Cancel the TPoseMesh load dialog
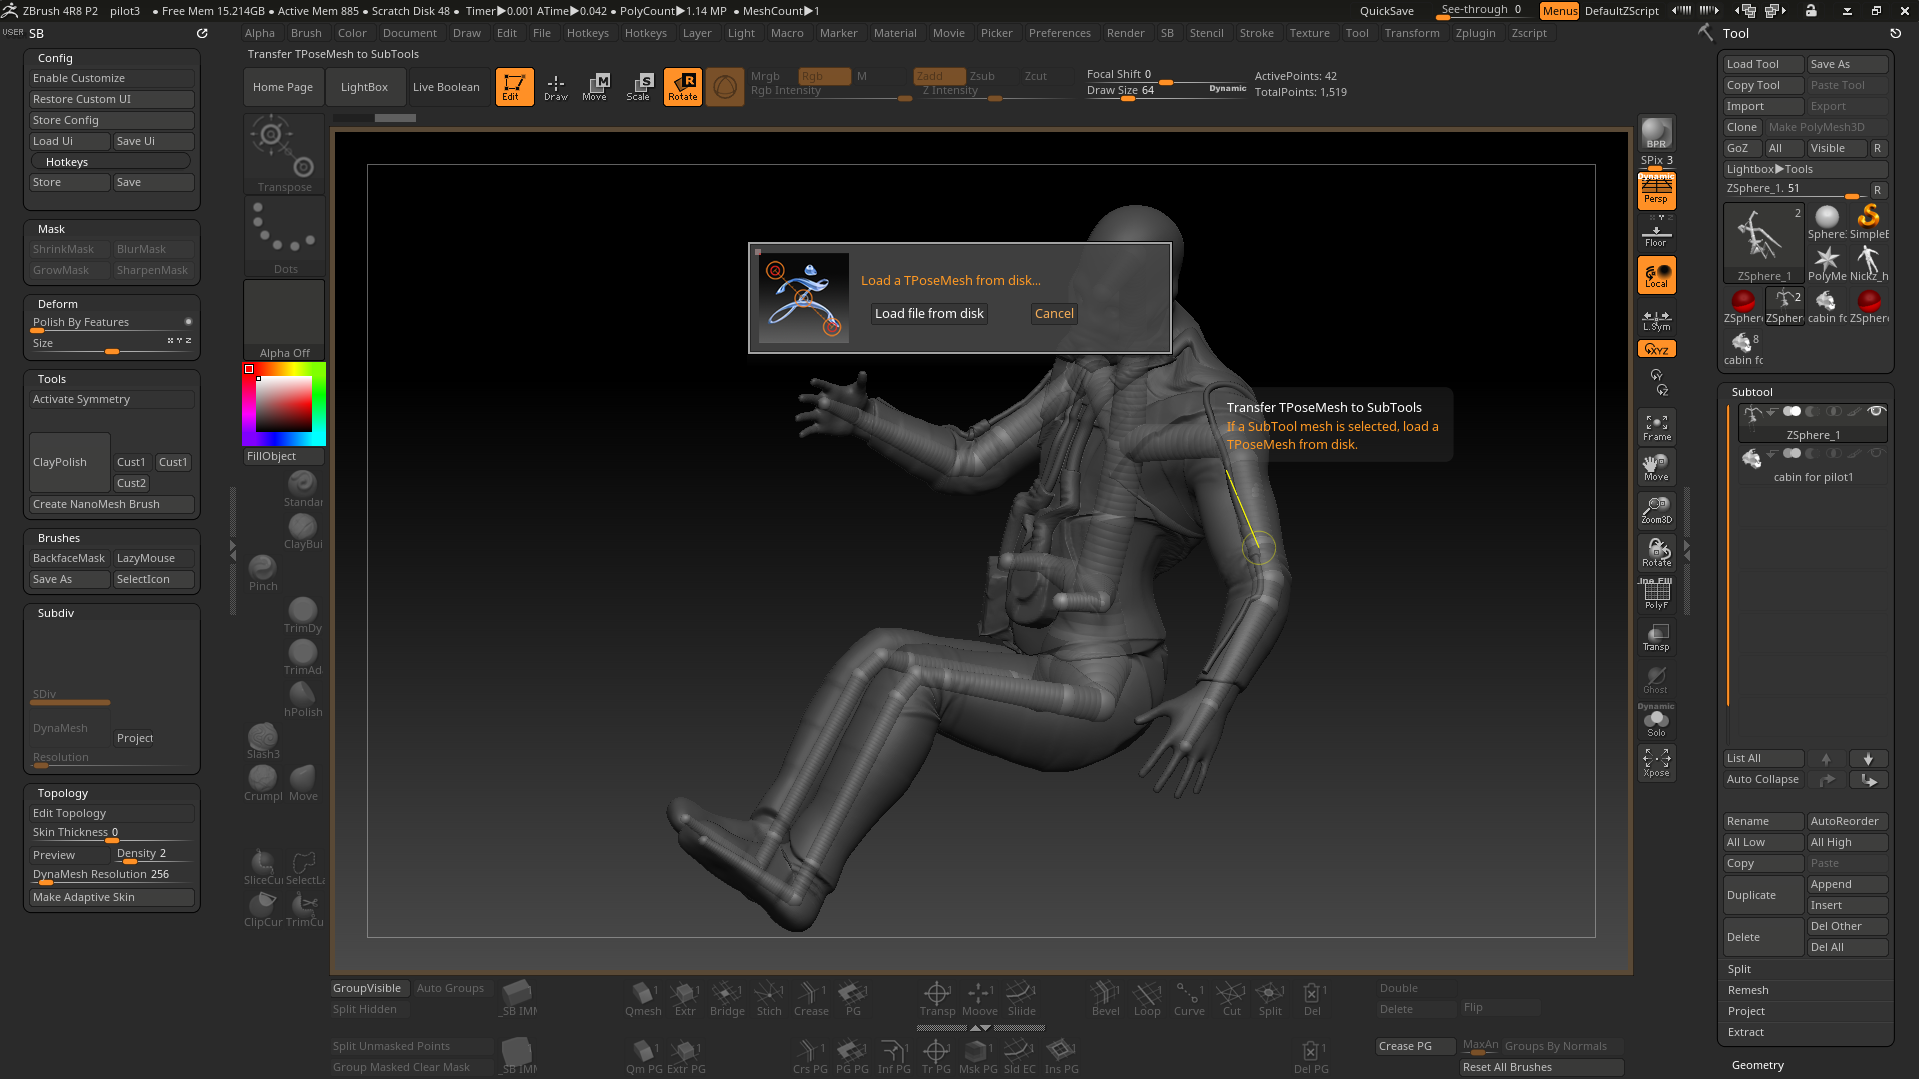The width and height of the screenshot is (1919, 1079). pos(1054,314)
